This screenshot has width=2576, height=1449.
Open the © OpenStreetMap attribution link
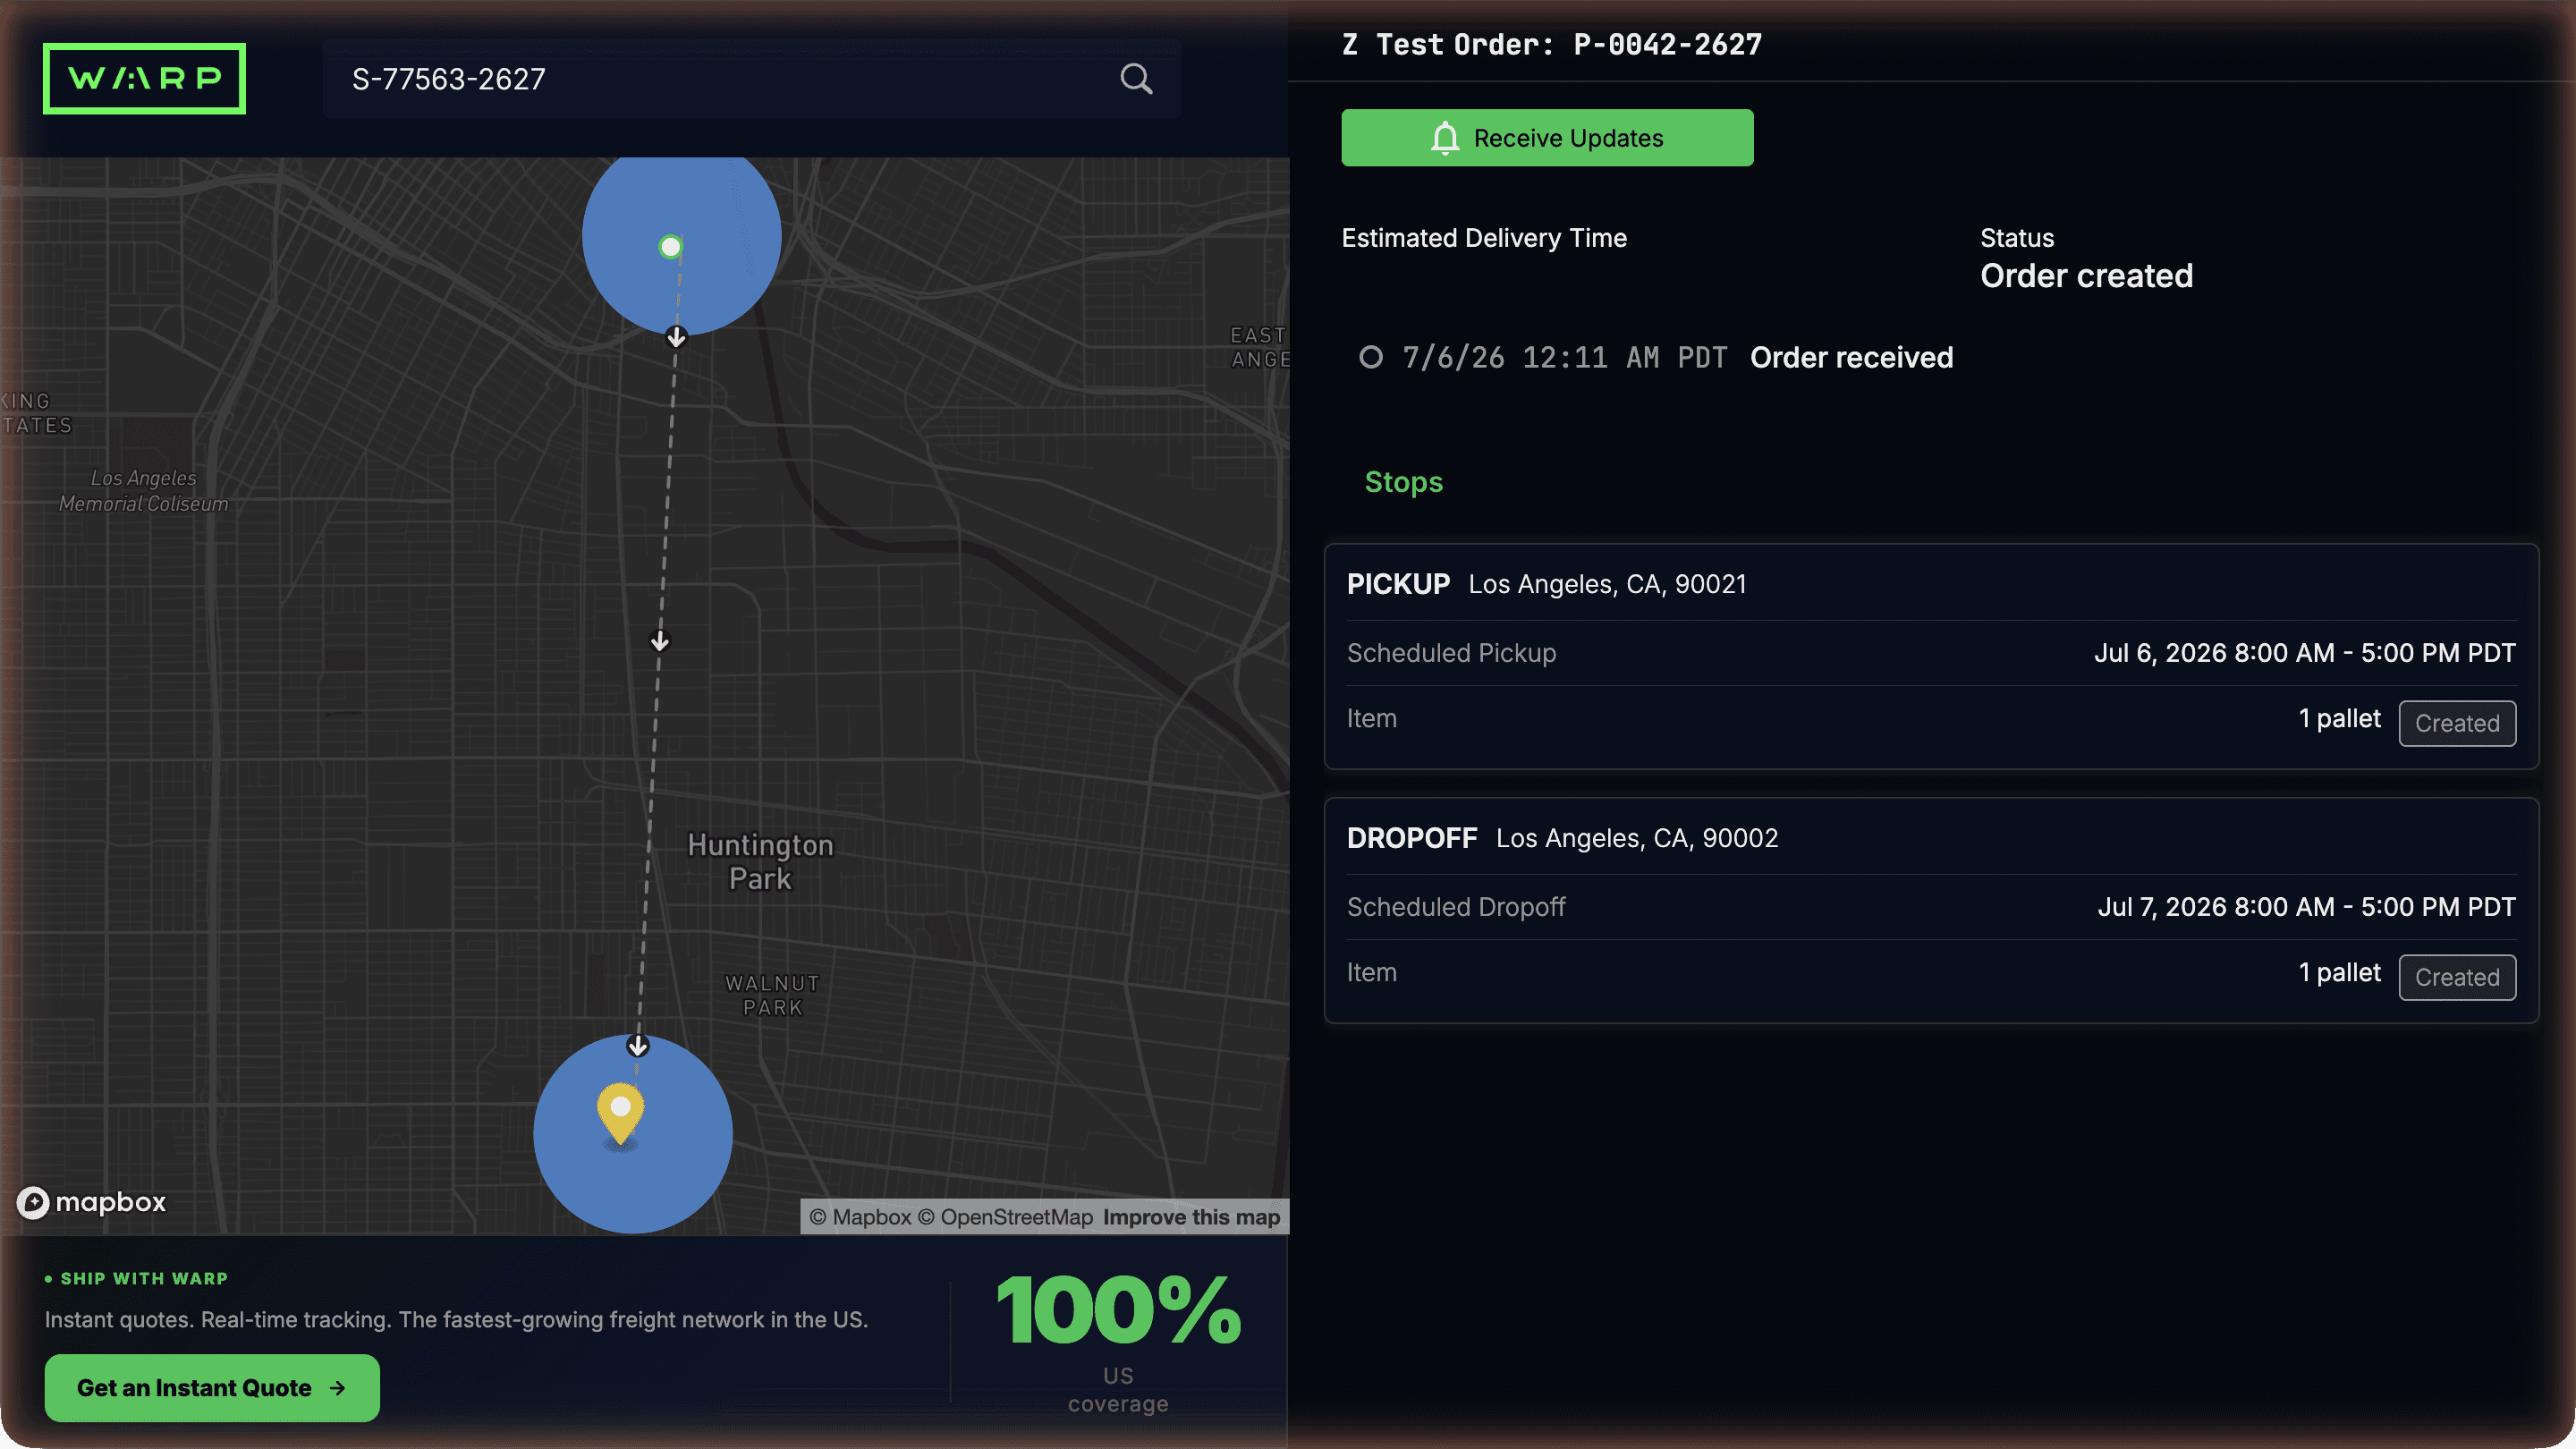(1005, 1217)
